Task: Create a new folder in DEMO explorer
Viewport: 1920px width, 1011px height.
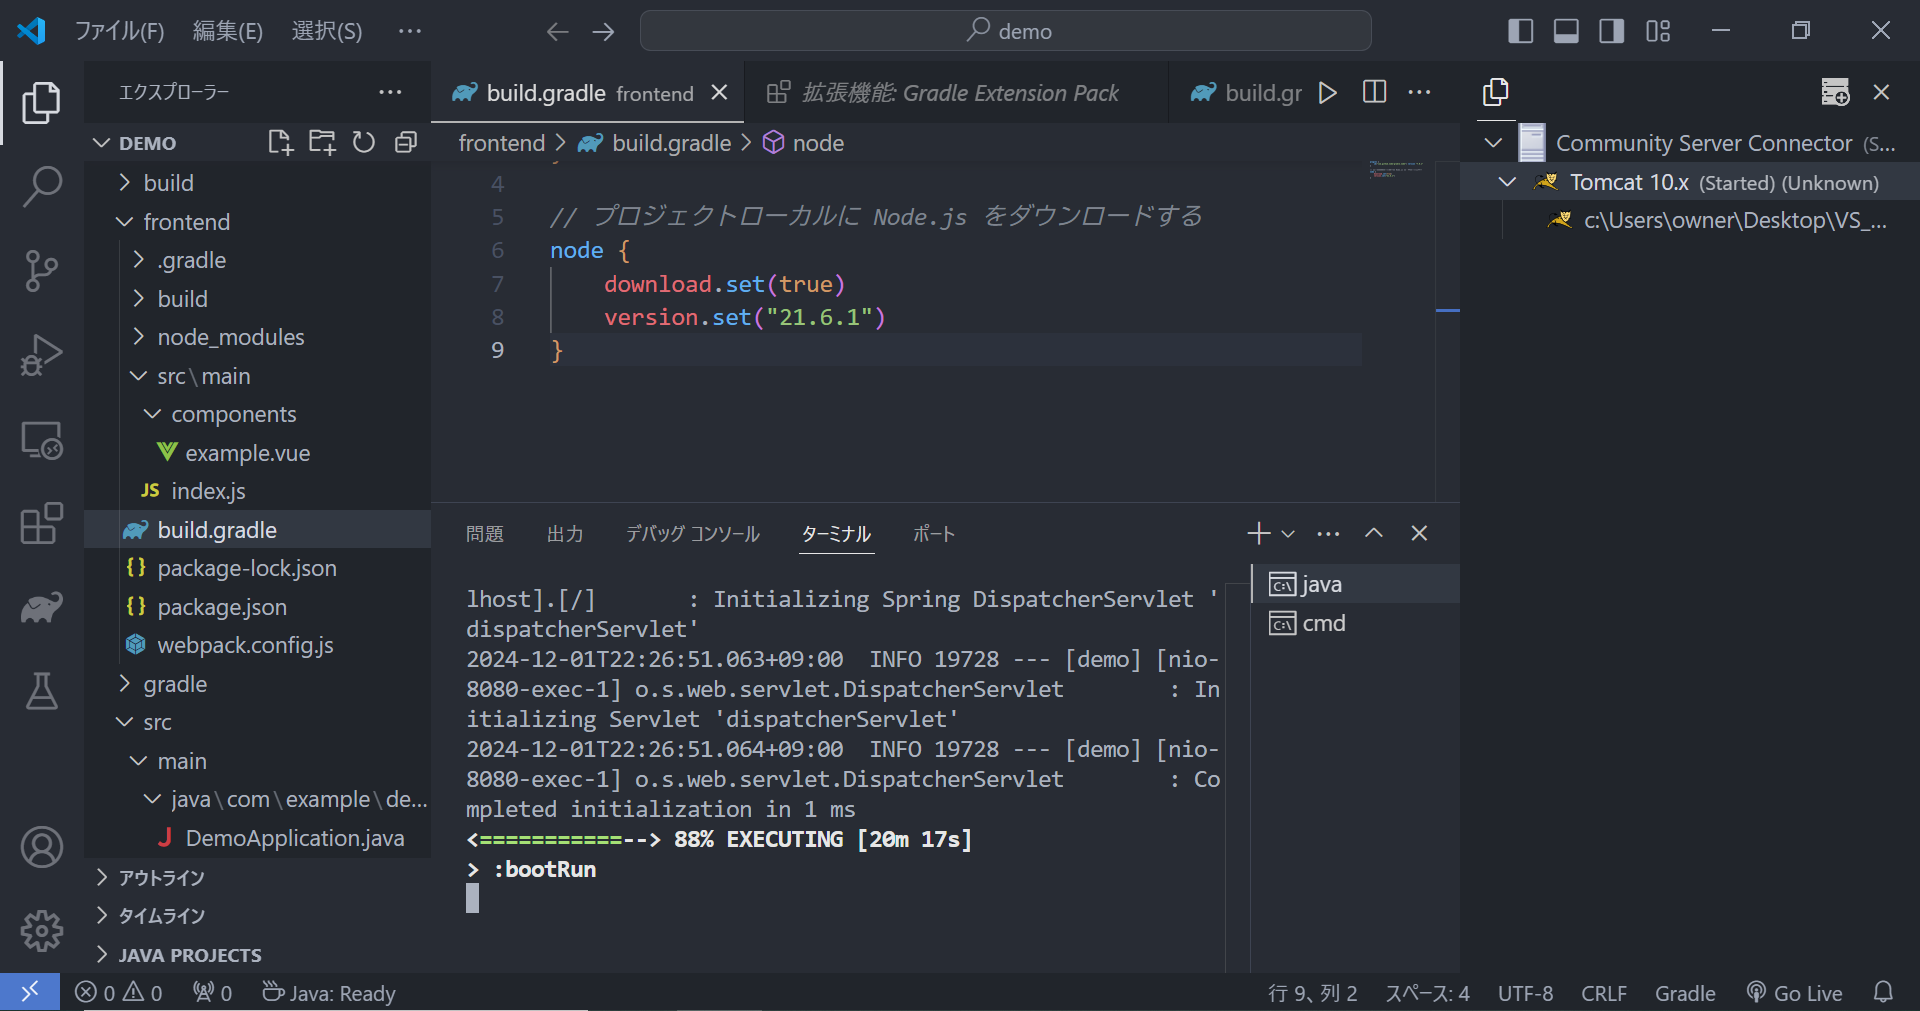Action: (x=322, y=143)
